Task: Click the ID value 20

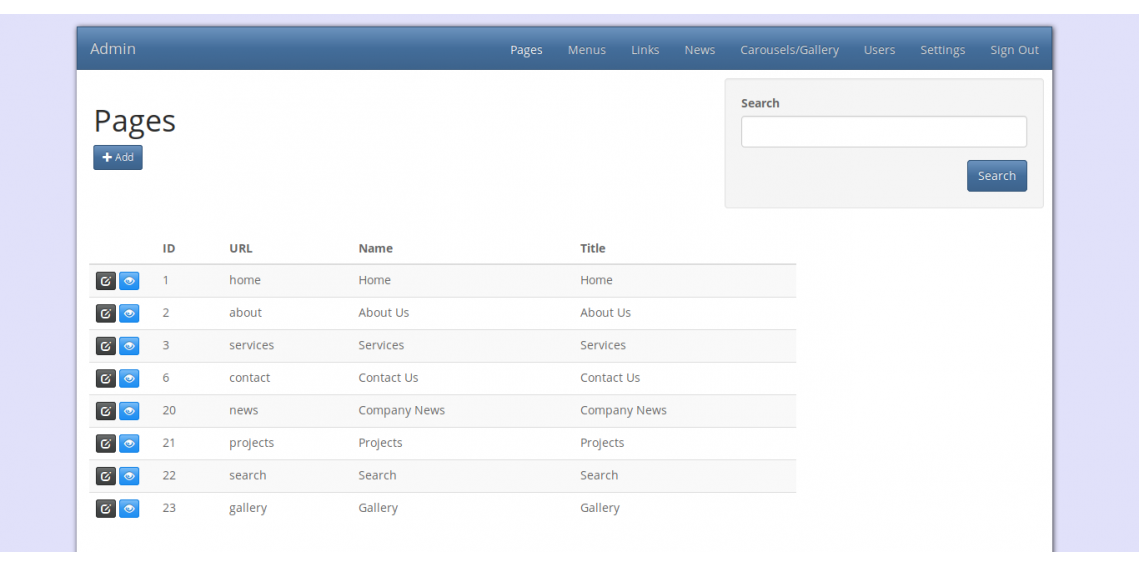Action: pos(169,411)
